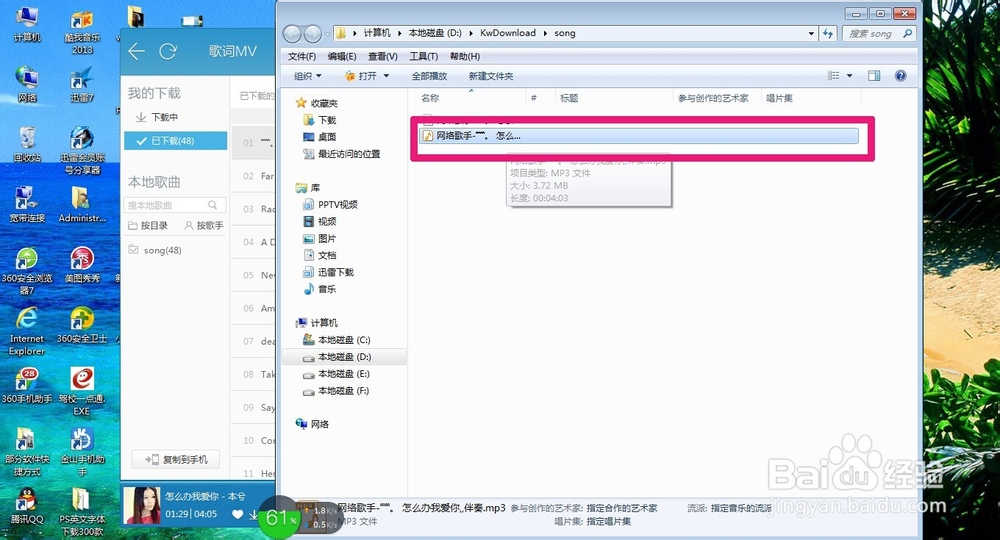Screen dimensions: 1000x540
Task: Select the 网络歌手 mp3 file
Action: pyautogui.click(x=639, y=136)
